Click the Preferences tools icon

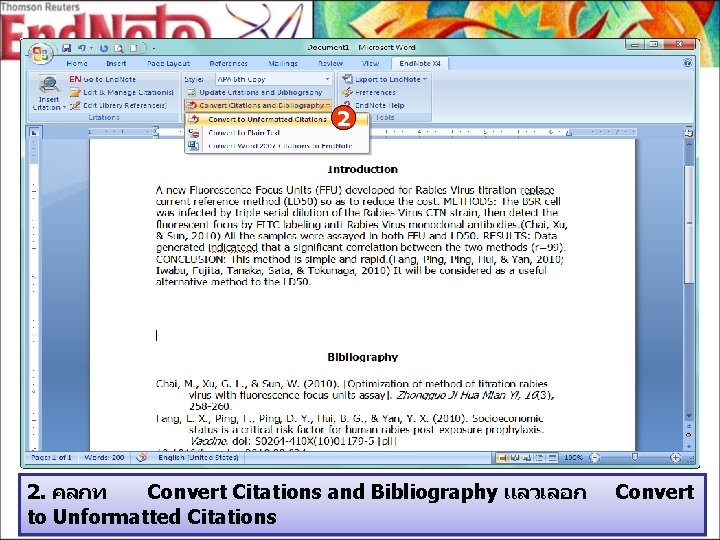[x=347, y=92]
